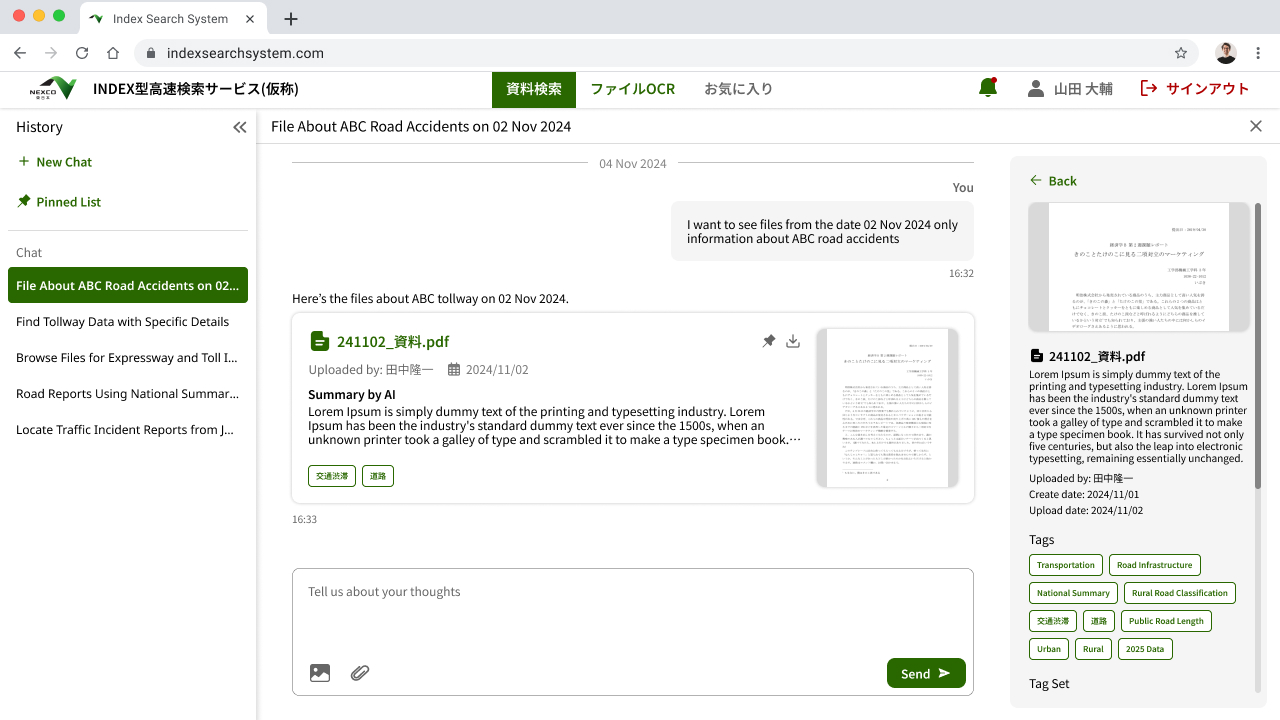The image size is (1280, 720).
Task: Click the サインアウト sign out button
Action: click(1195, 89)
